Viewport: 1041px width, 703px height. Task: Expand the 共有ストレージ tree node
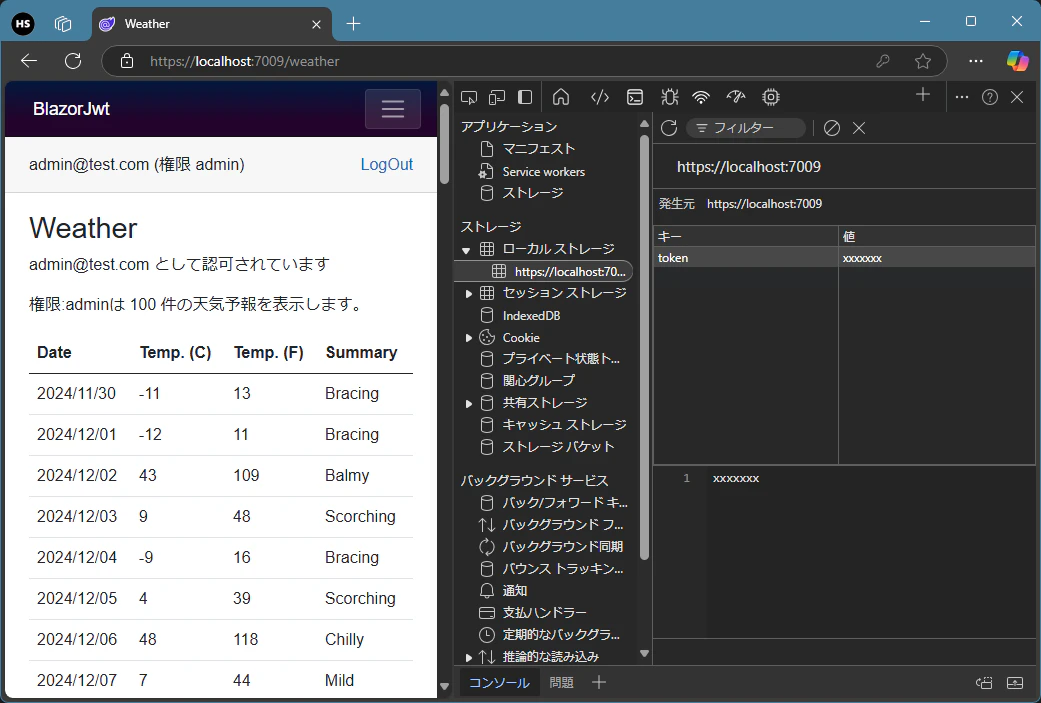tap(469, 404)
